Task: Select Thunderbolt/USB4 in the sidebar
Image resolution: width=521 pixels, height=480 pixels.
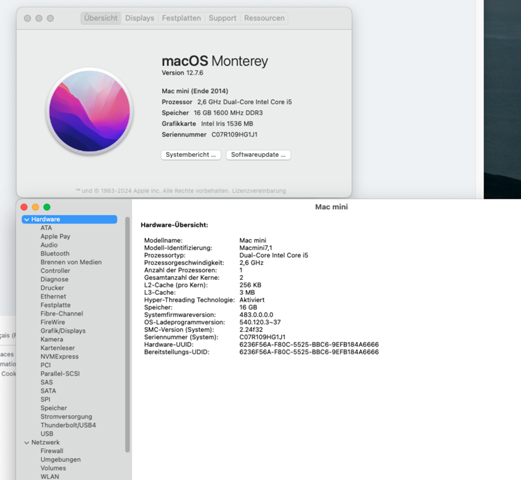Action: [68, 425]
